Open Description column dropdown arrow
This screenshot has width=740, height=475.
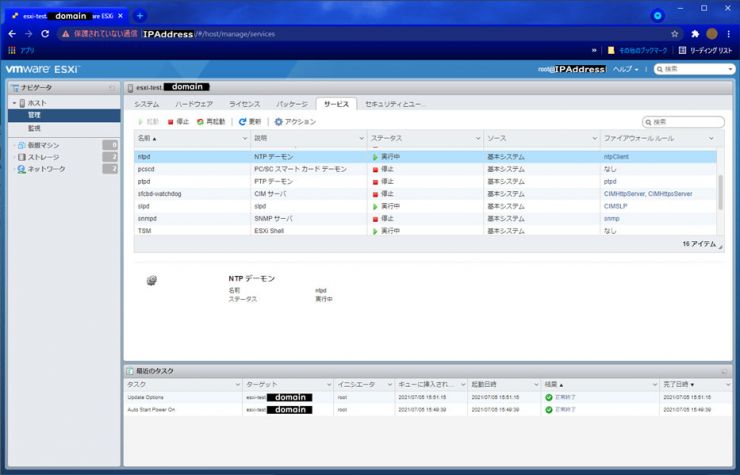click(x=362, y=138)
